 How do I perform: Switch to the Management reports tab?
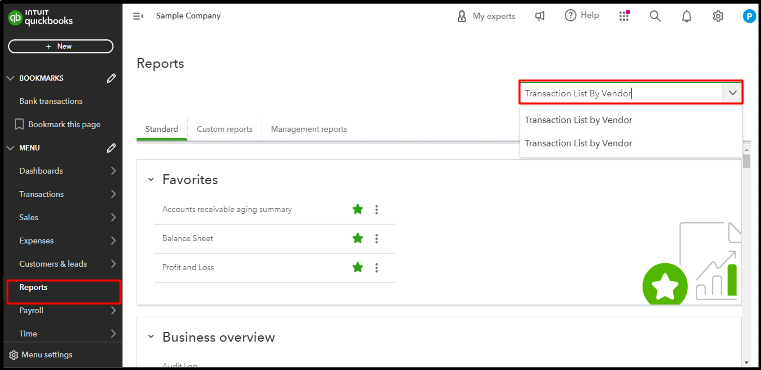pyautogui.click(x=309, y=129)
